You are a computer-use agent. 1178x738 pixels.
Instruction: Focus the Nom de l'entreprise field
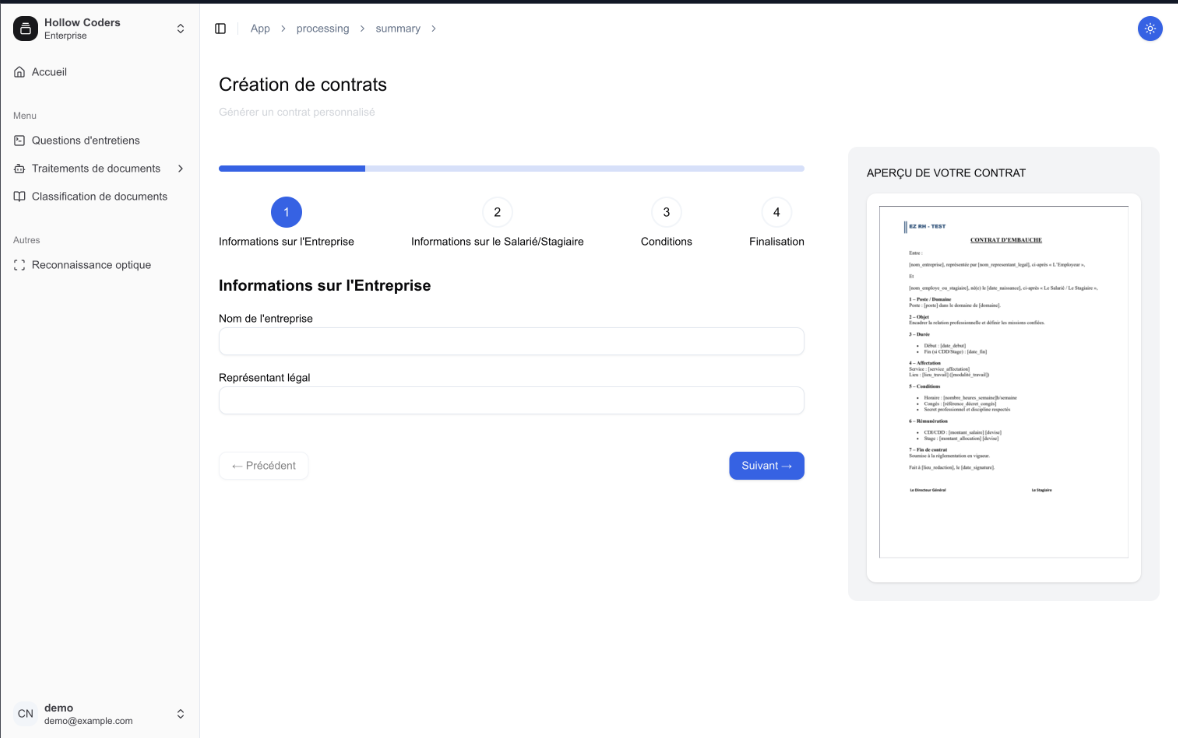click(x=511, y=341)
